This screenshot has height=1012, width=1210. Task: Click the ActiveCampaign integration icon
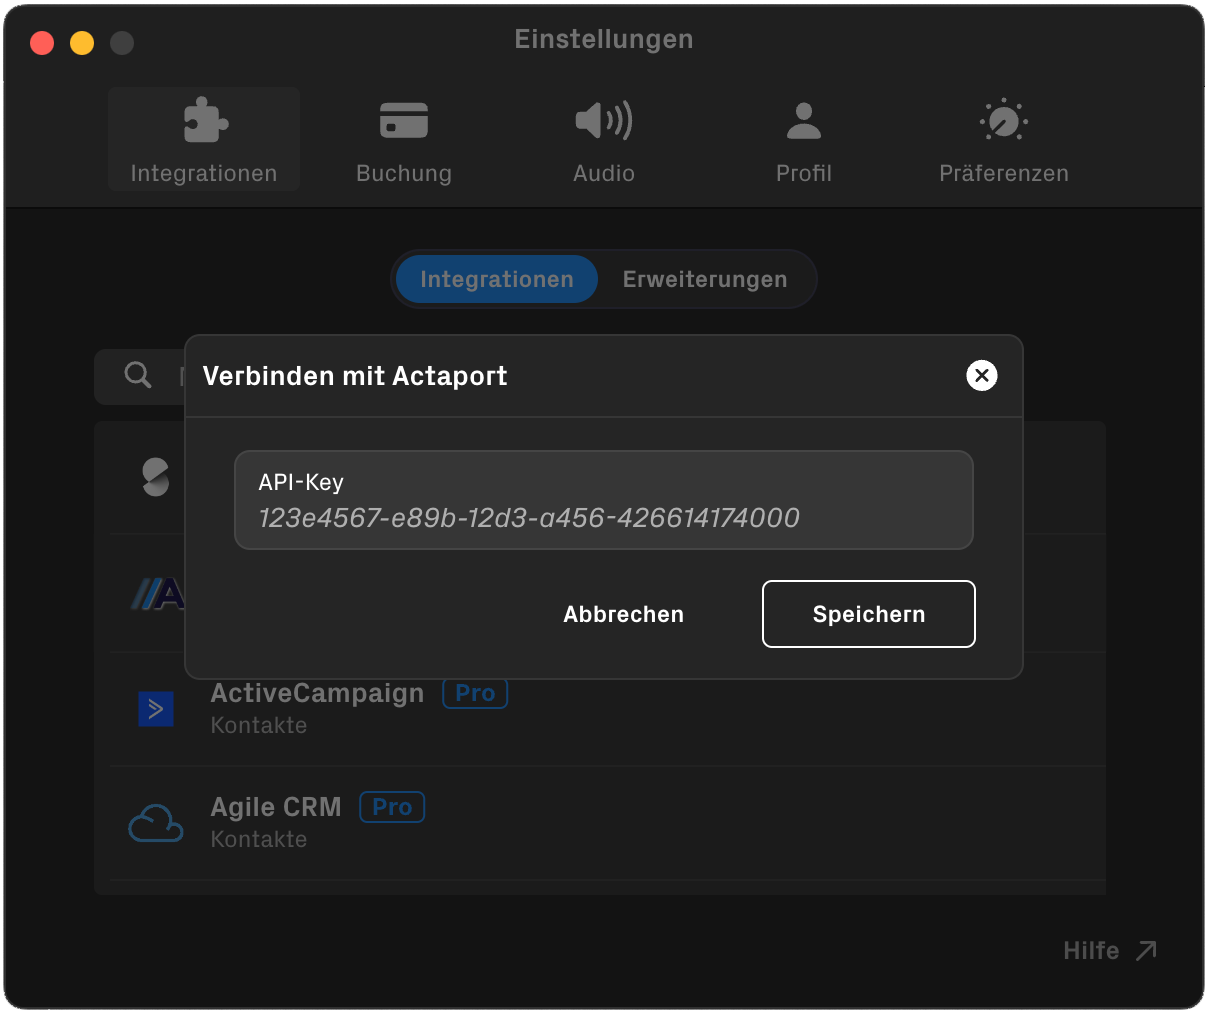click(155, 709)
